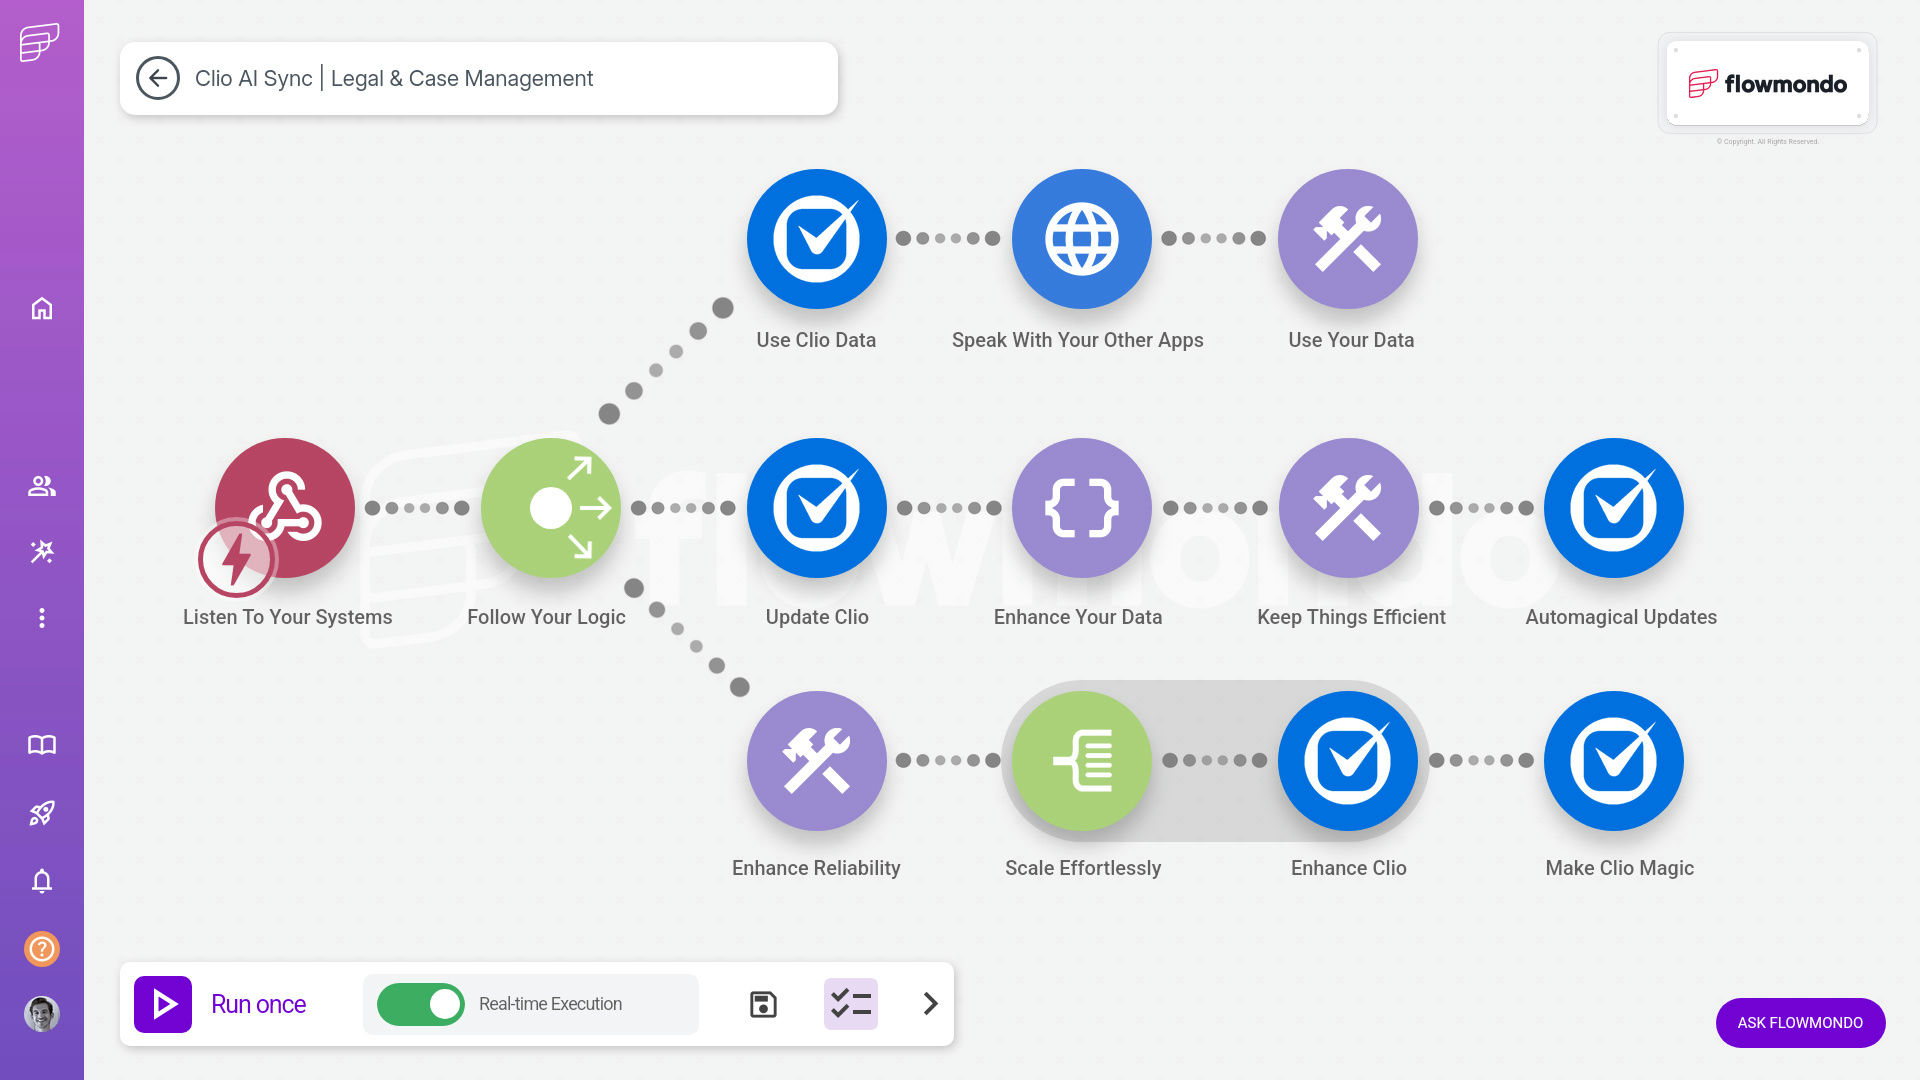
Task: Open the team users section in sidebar
Action: coord(42,486)
